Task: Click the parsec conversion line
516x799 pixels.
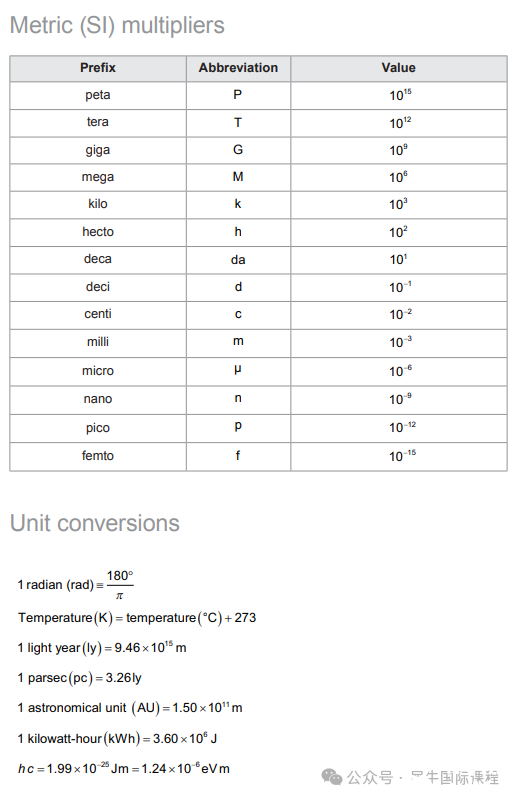Action: 79,678
